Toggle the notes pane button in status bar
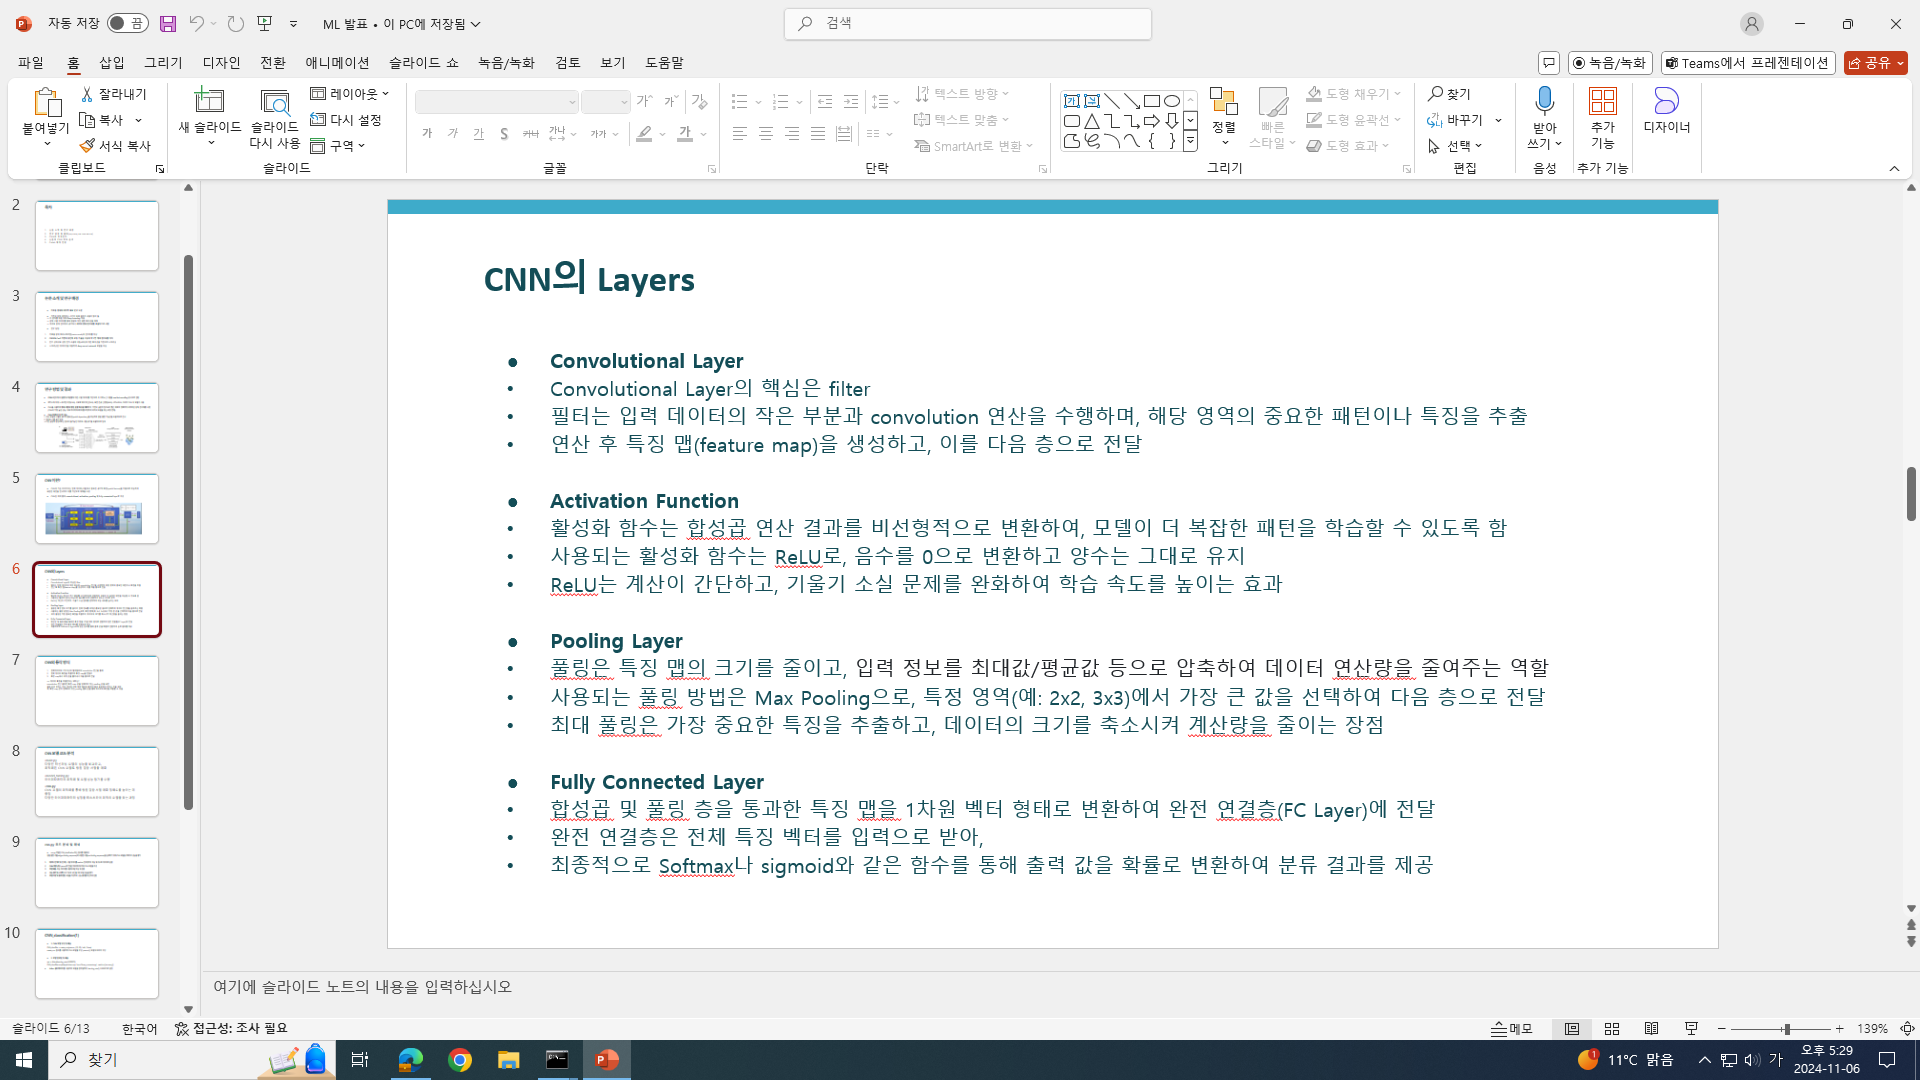Viewport: 1920px width, 1080px height. click(1512, 1029)
